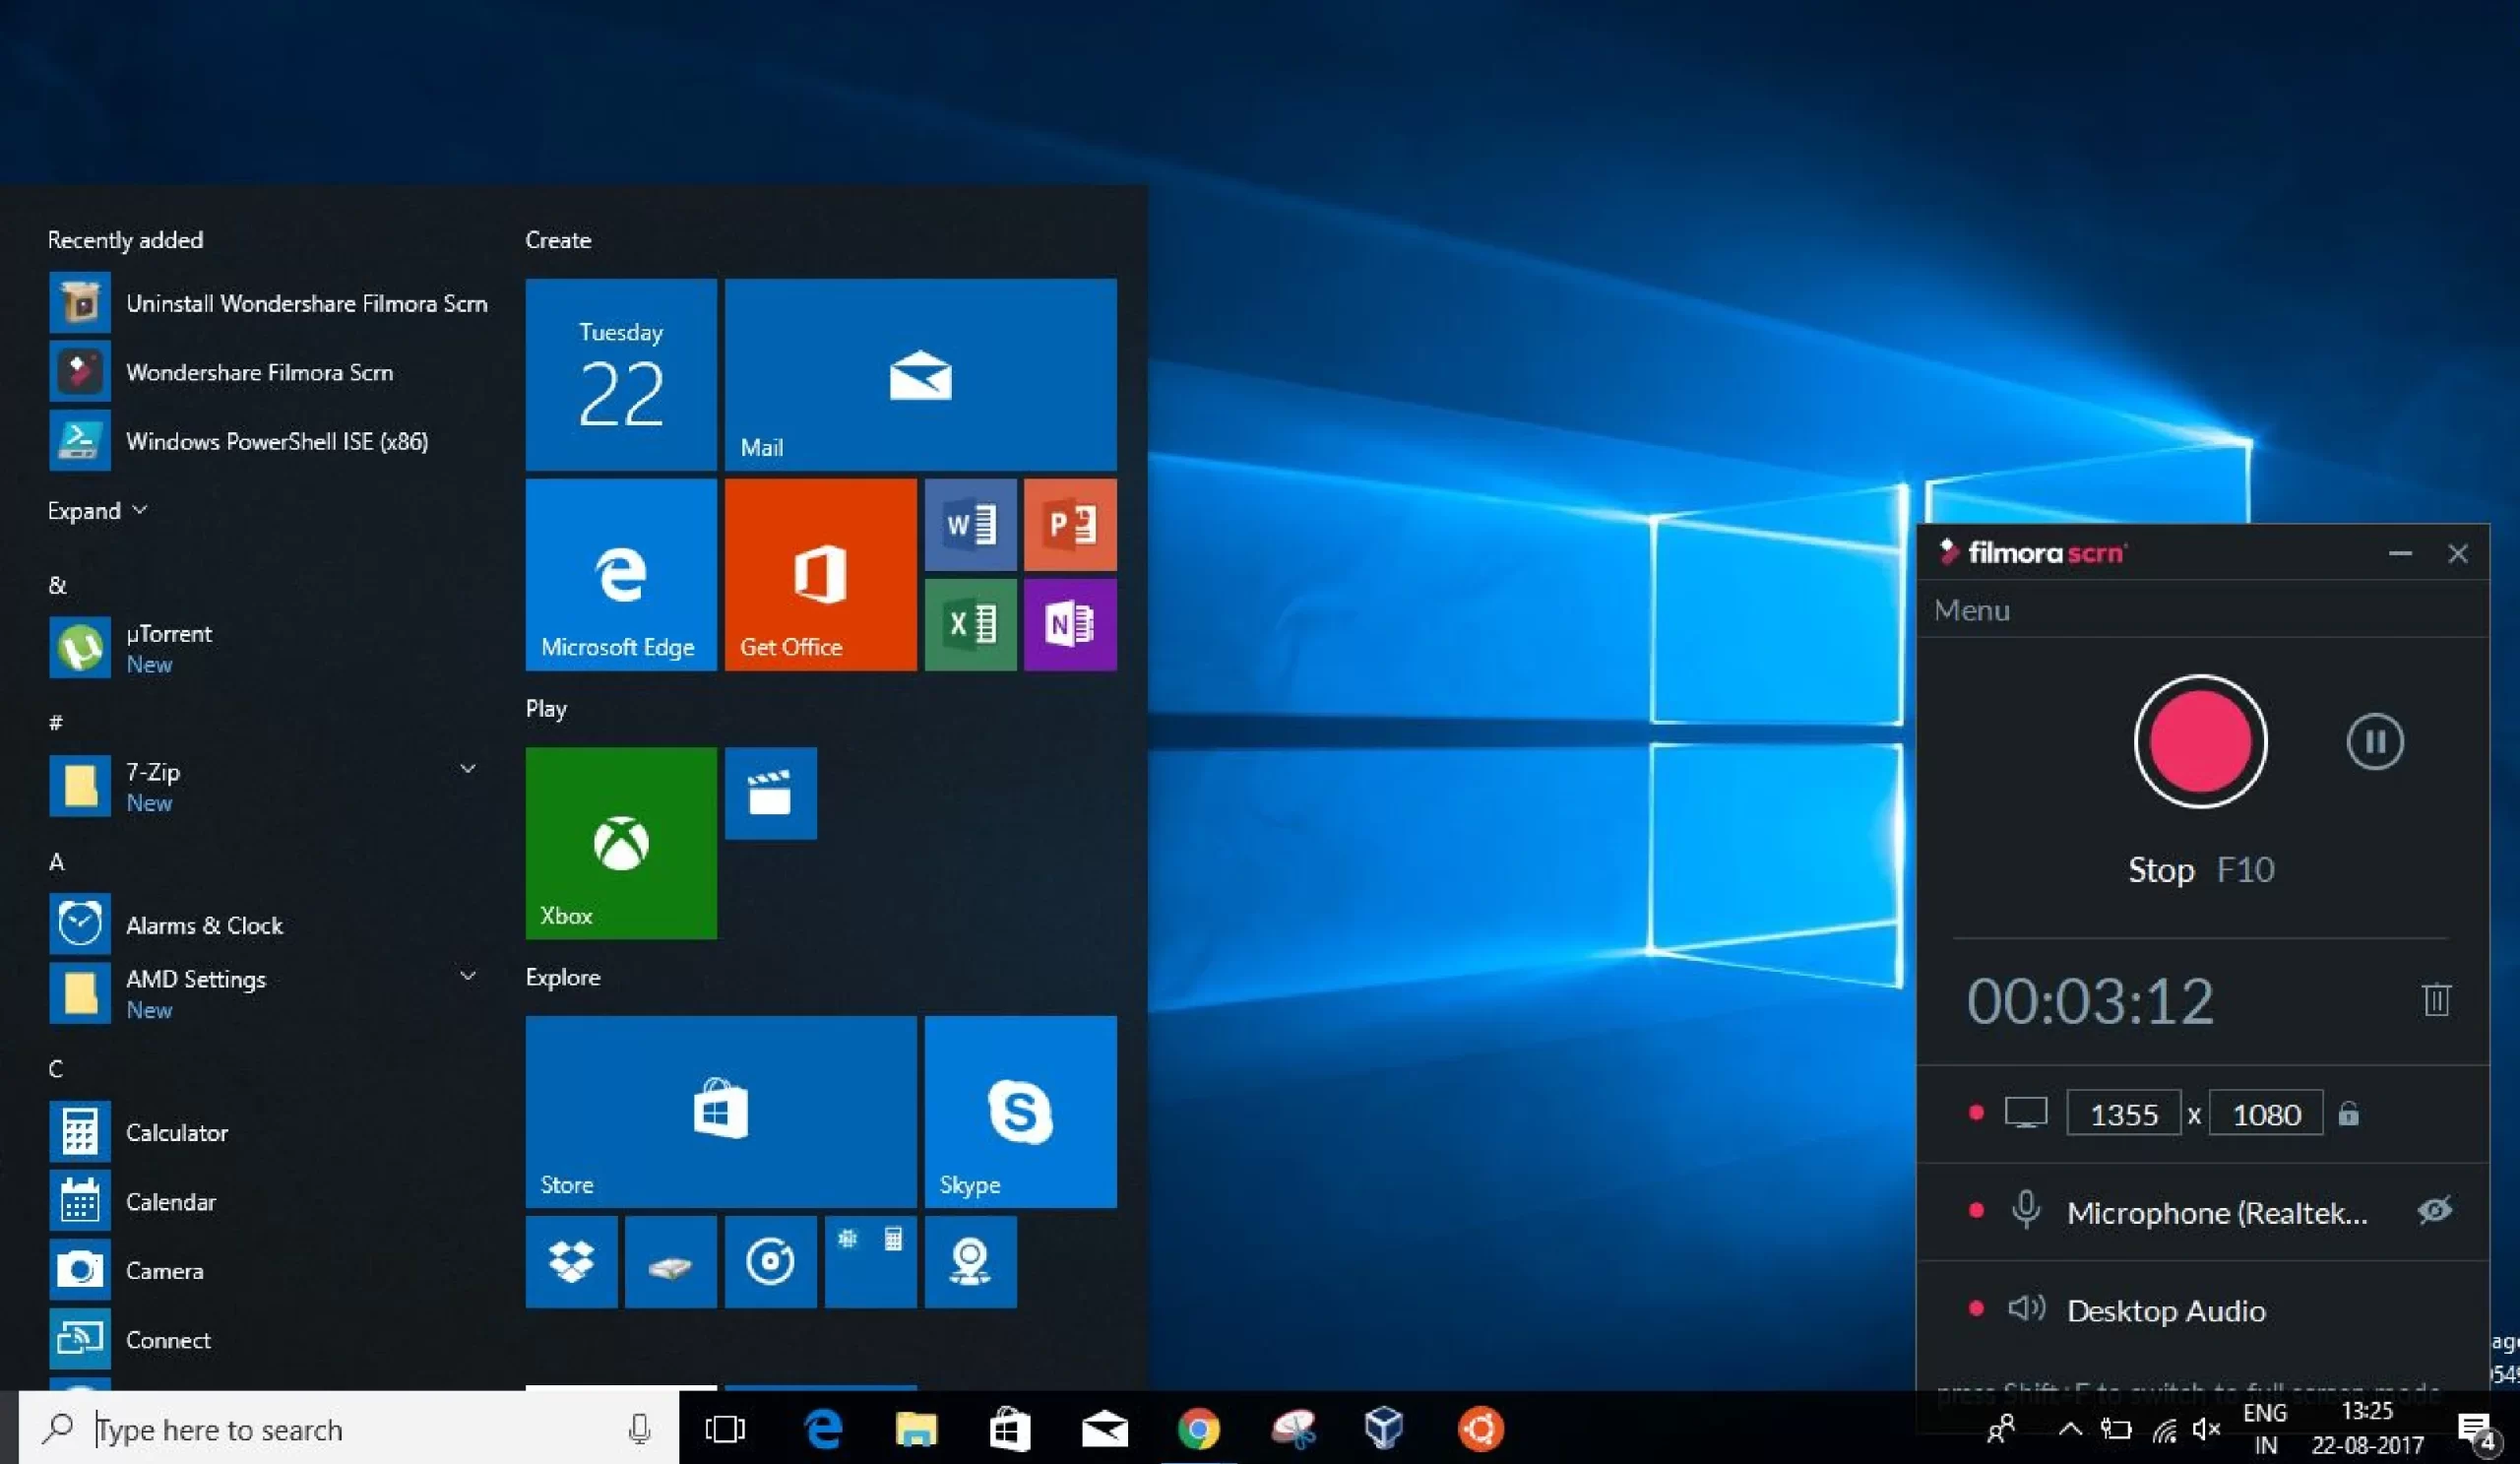Open the PowerPoint tile

[x=1070, y=525]
